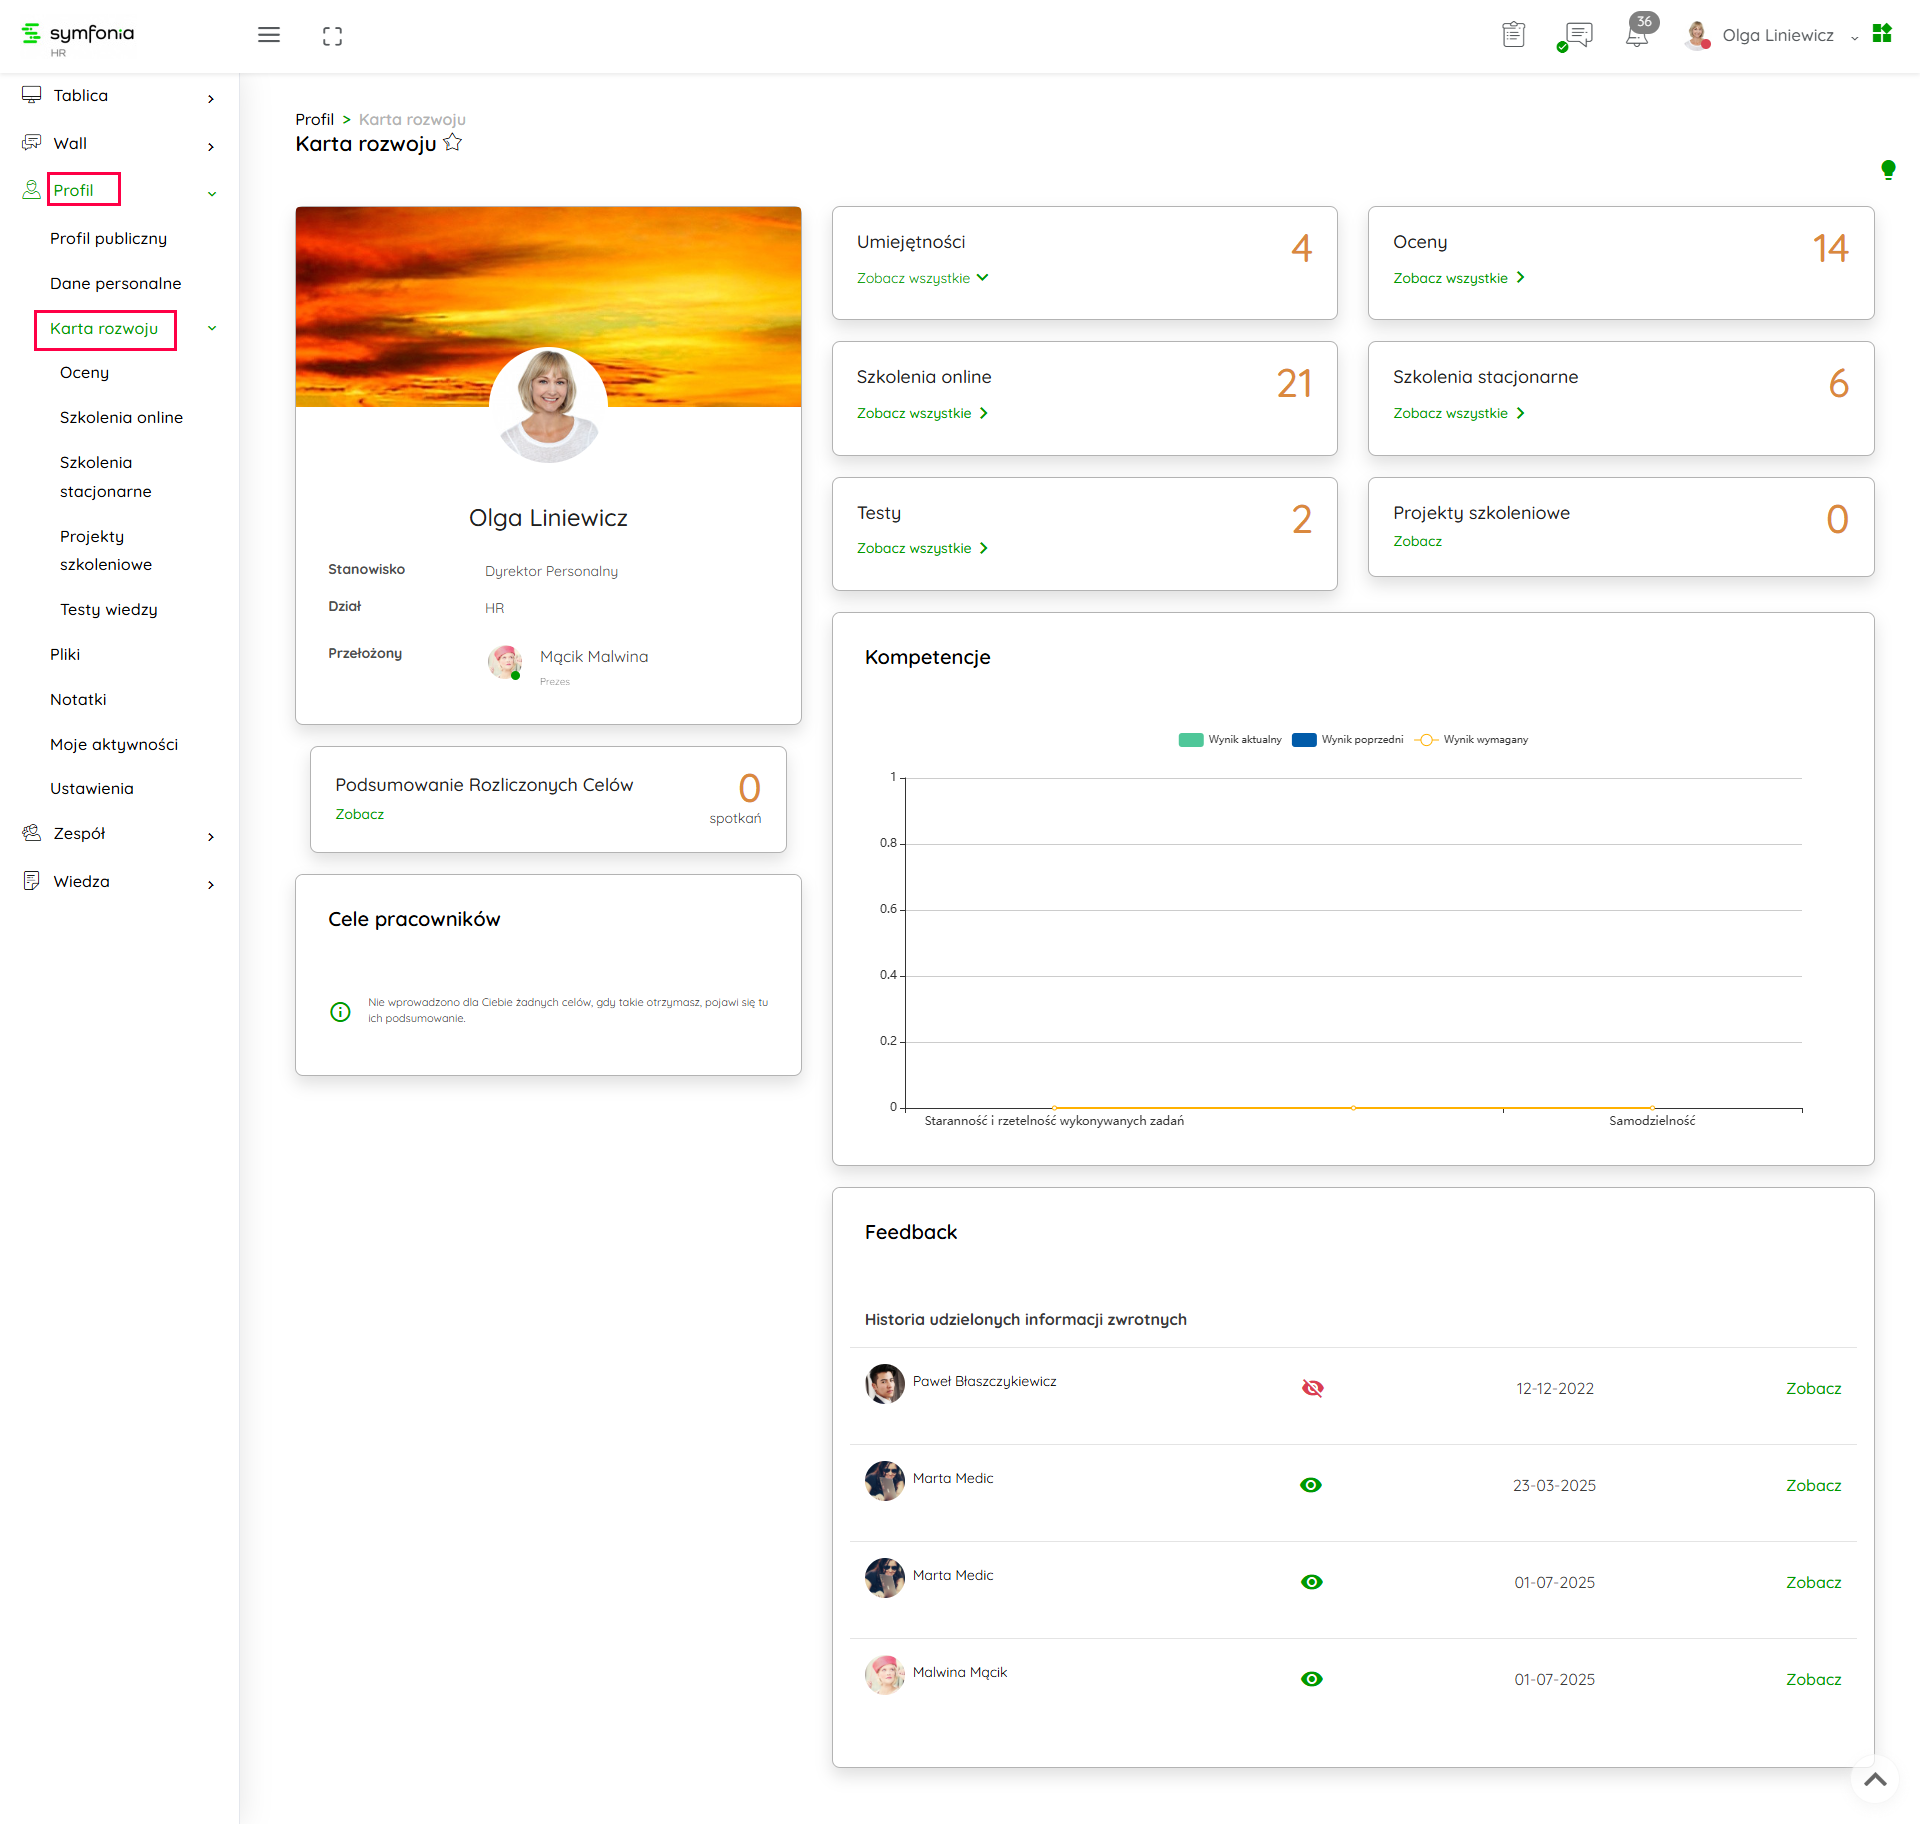Click Zobacz for 12-12-2022 feedback
This screenshot has height=1824, width=1920.
[x=1812, y=1388]
